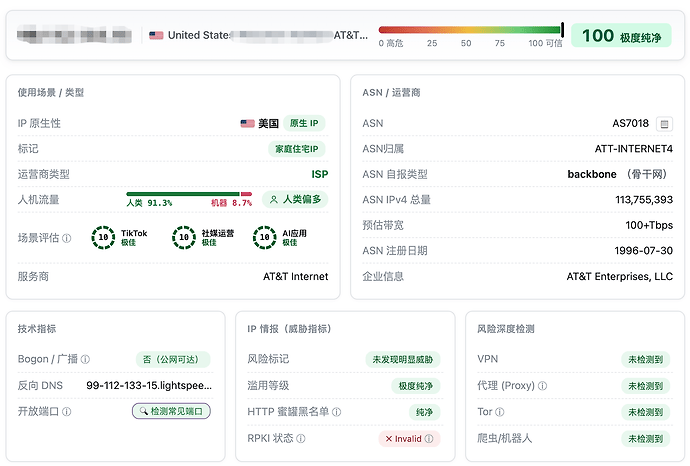This screenshot has height=466, width=690.
Task: Click the 100 极度纯净 score badge
Action: click(x=621, y=35)
